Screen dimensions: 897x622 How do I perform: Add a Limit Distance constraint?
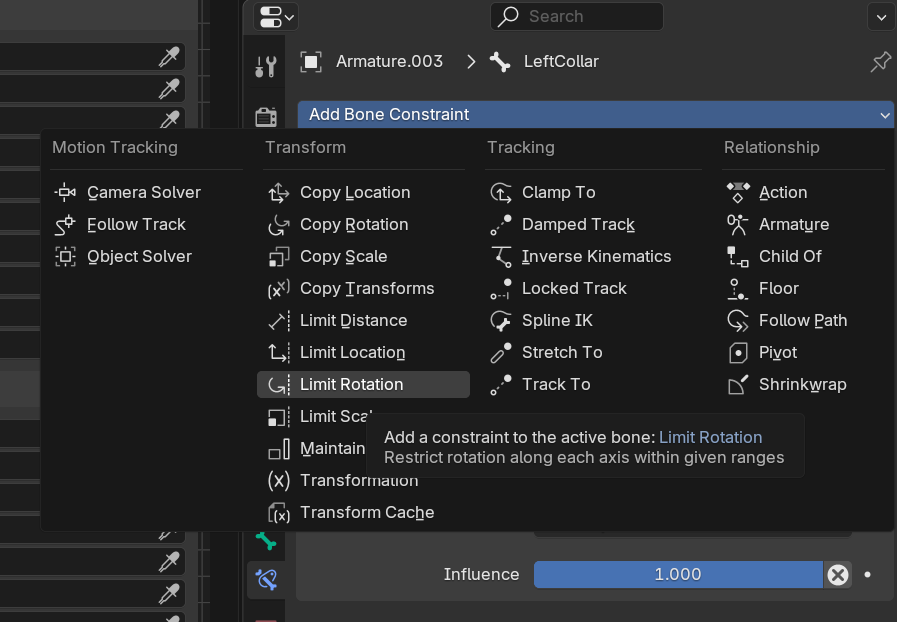coord(363,320)
